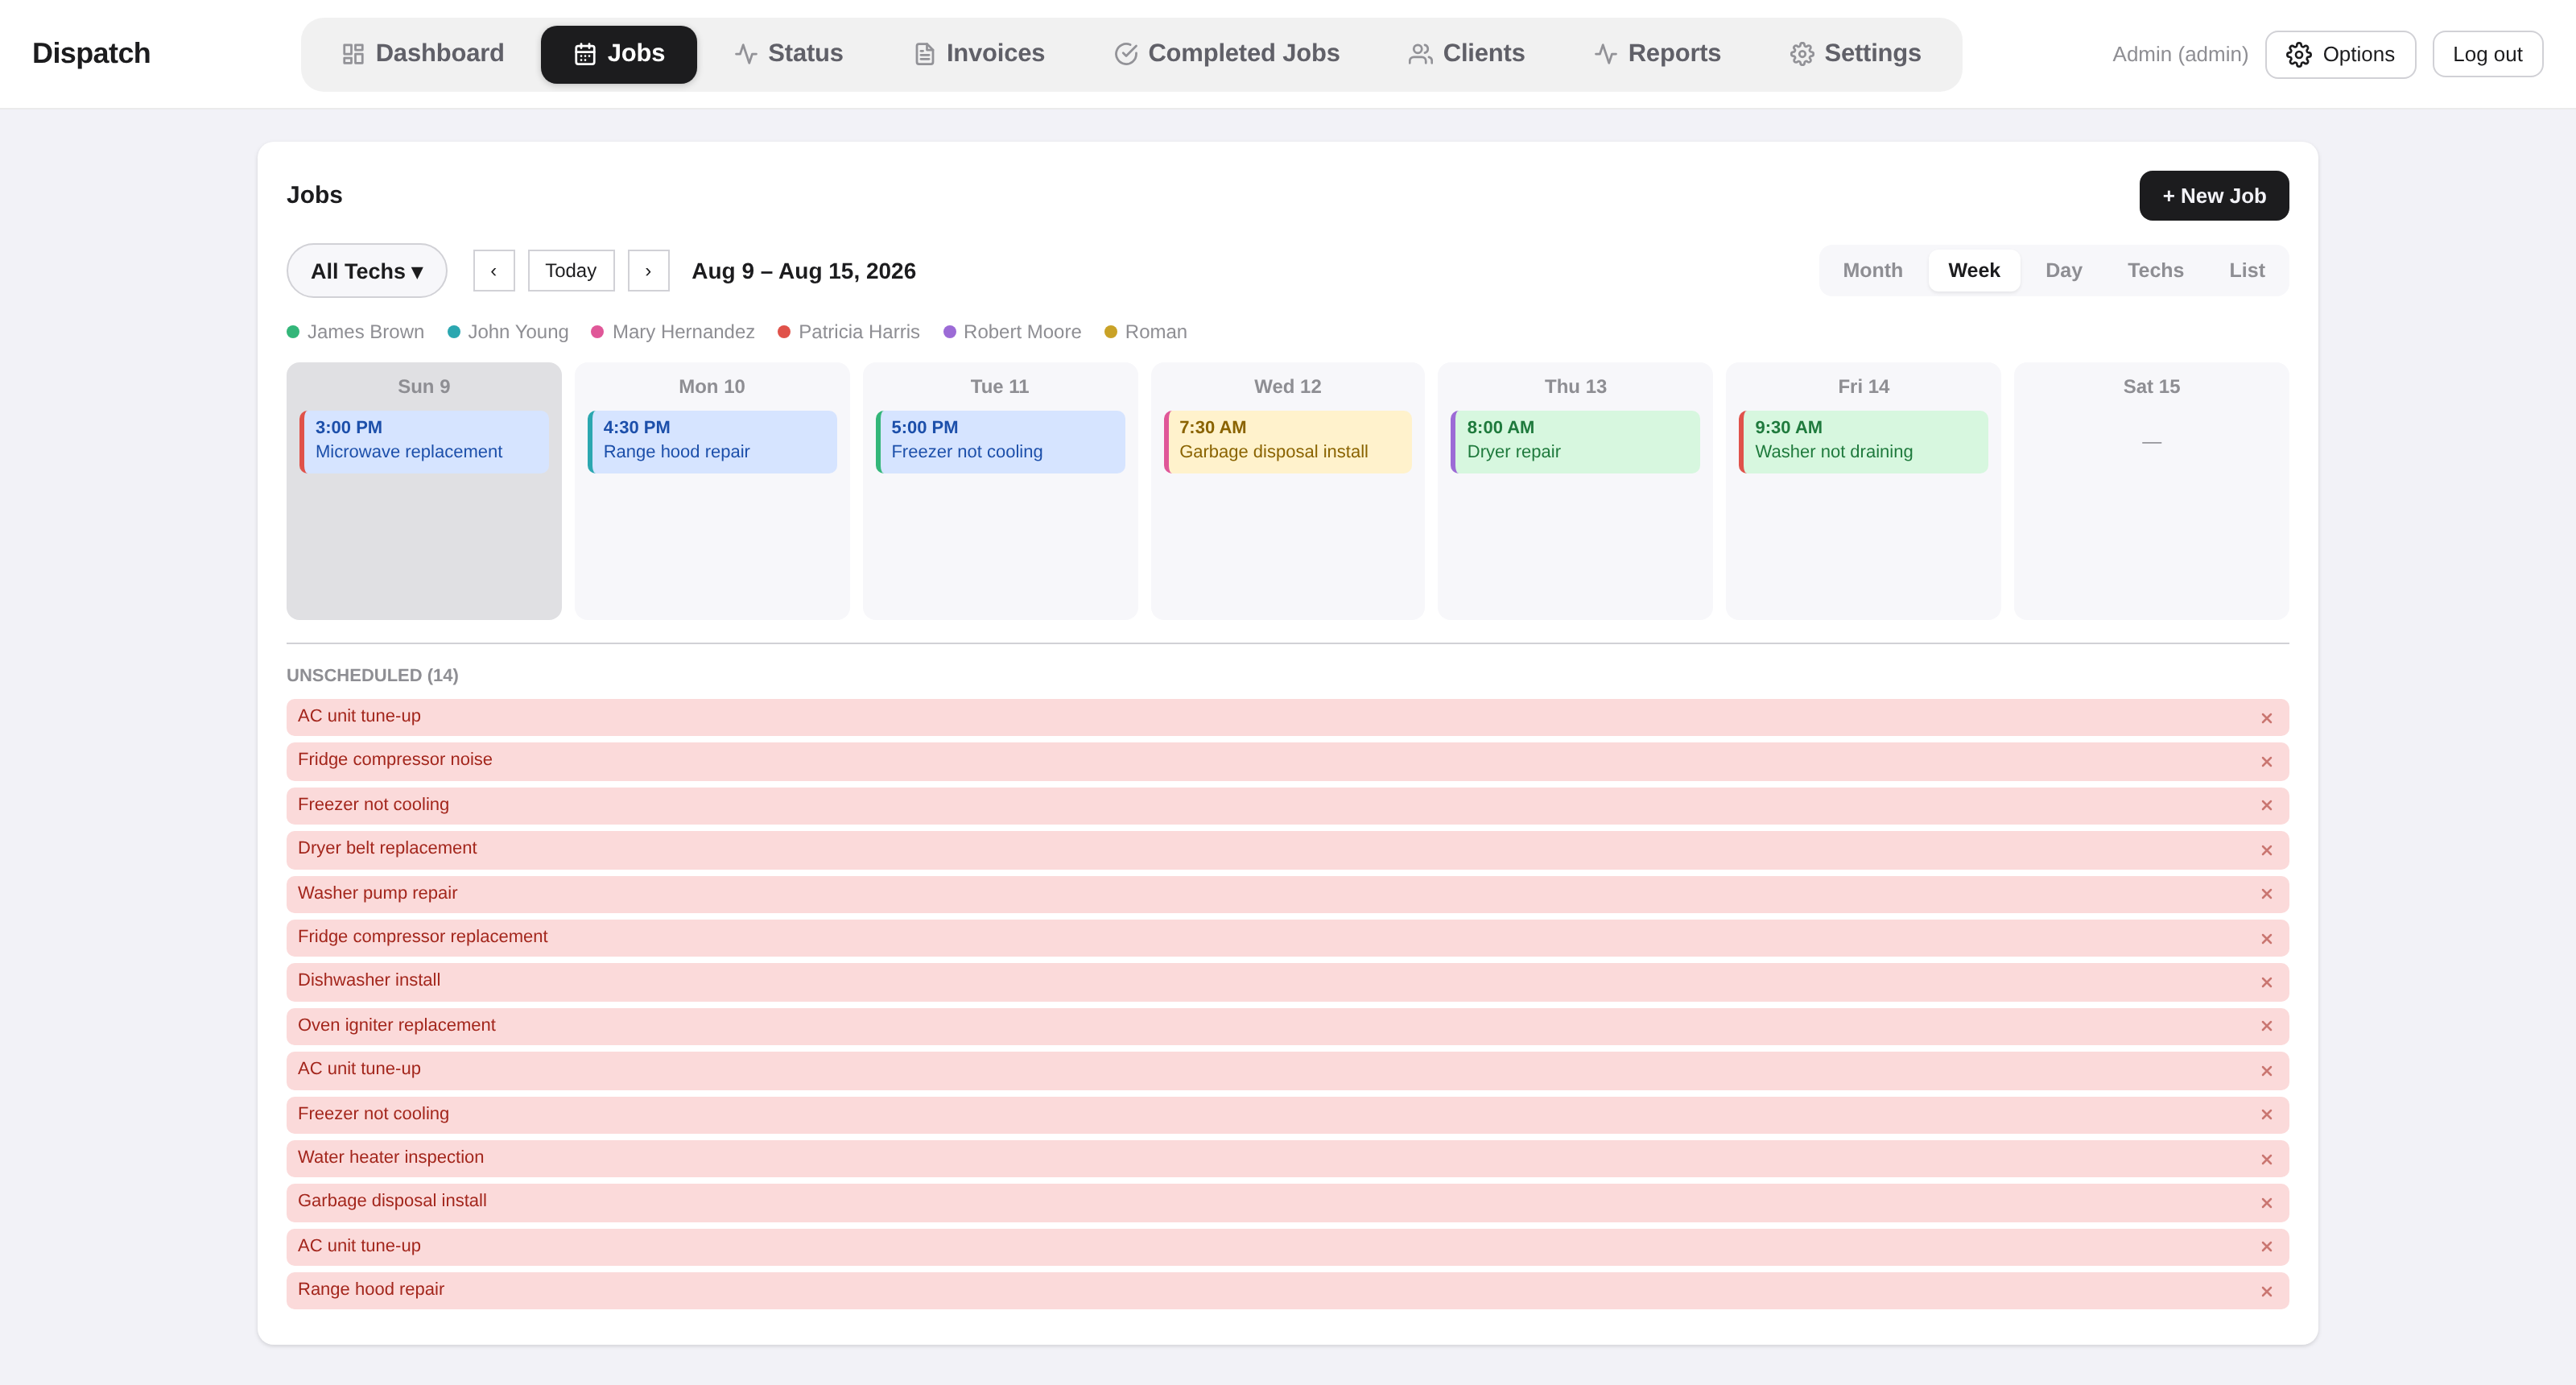Click the Status pulse icon
The height and width of the screenshot is (1385, 2576).
(x=746, y=54)
